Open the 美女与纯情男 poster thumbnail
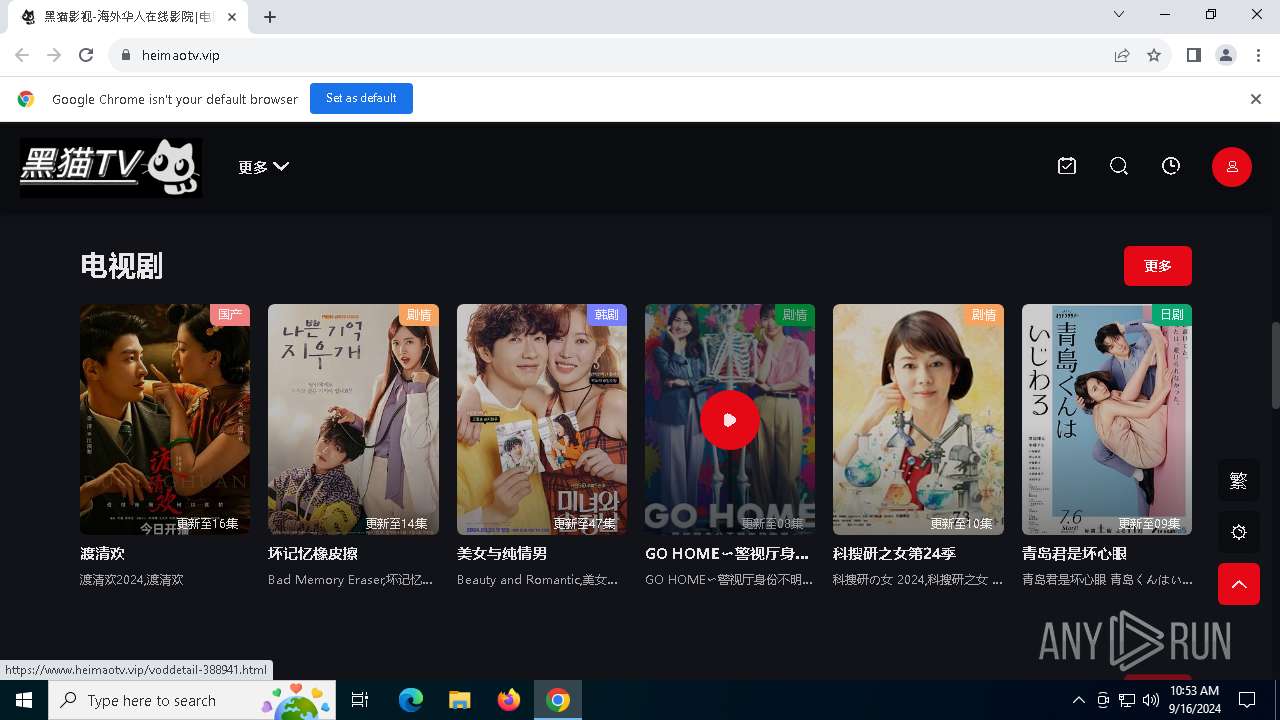Image resolution: width=1280 pixels, height=720 pixels. point(542,419)
